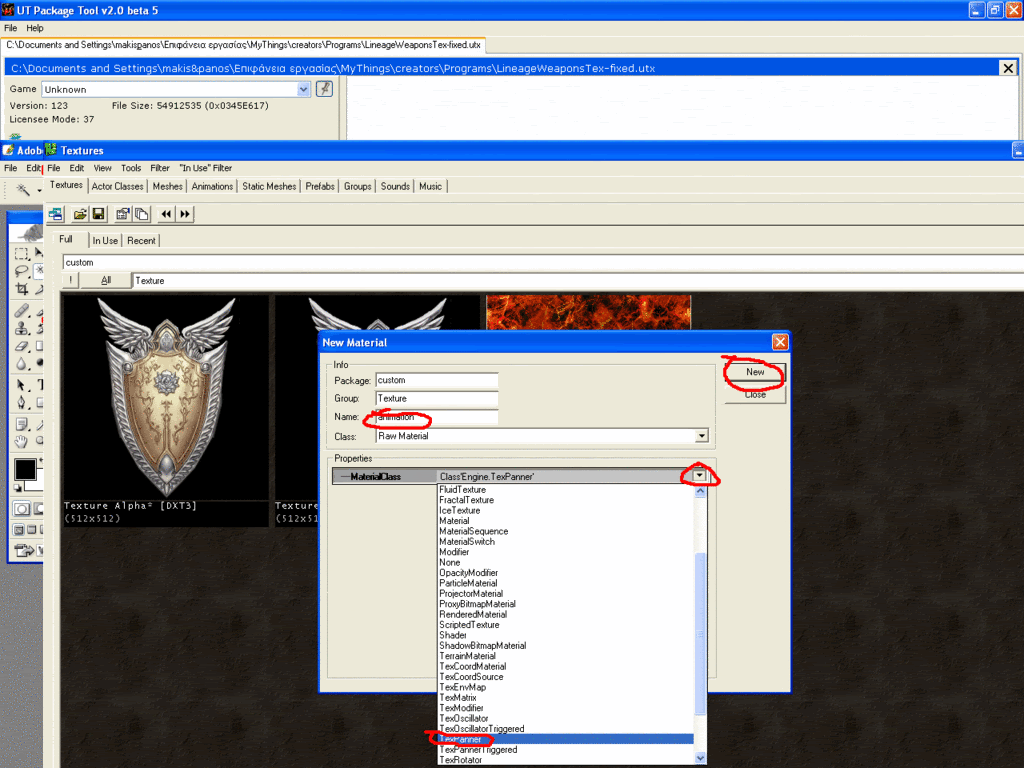
Task: Expand the Game dropdown showing Unknown
Action: [304, 89]
